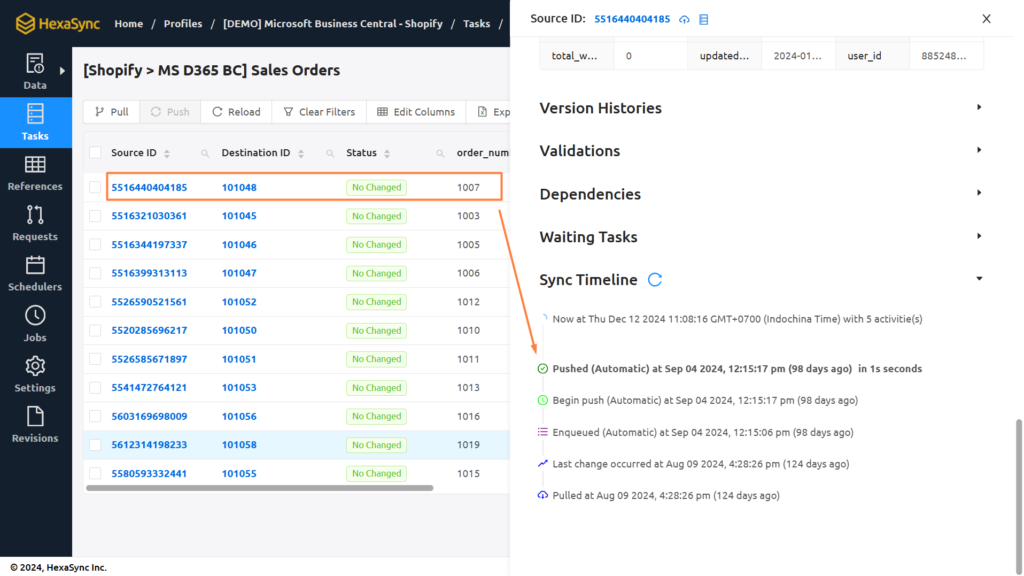This screenshot has height=576, width=1024.
Task: Check the checkbox on the 5612314198233 row
Action: tap(93, 444)
